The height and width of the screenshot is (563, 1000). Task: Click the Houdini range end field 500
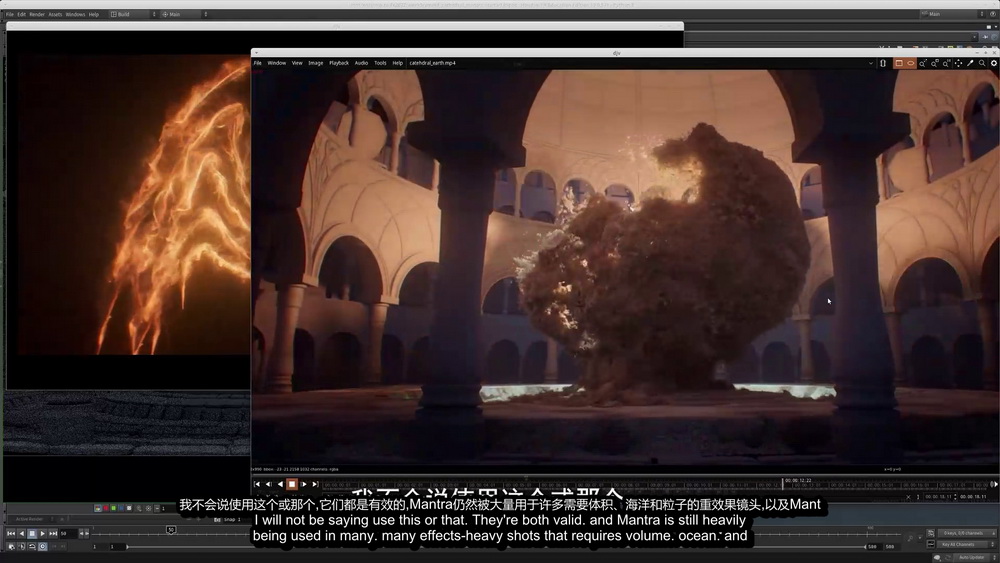(x=872, y=546)
